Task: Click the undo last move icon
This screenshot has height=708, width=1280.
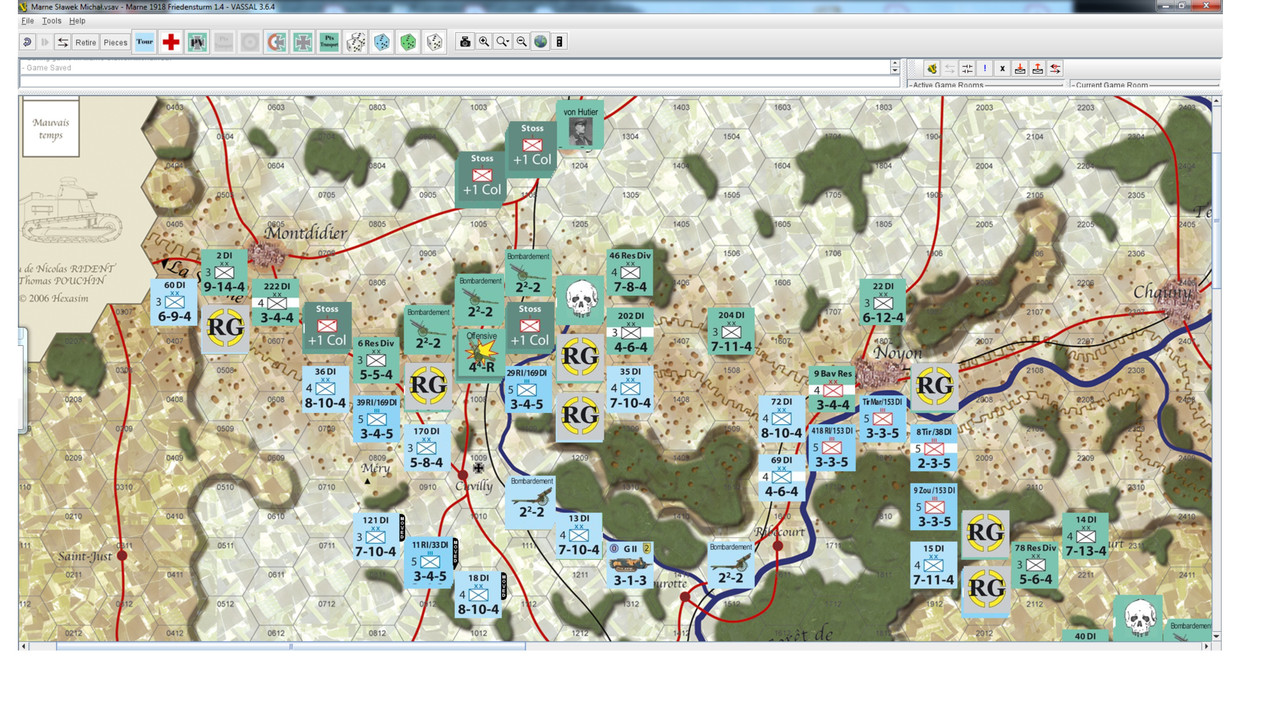Action: point(27,42)
